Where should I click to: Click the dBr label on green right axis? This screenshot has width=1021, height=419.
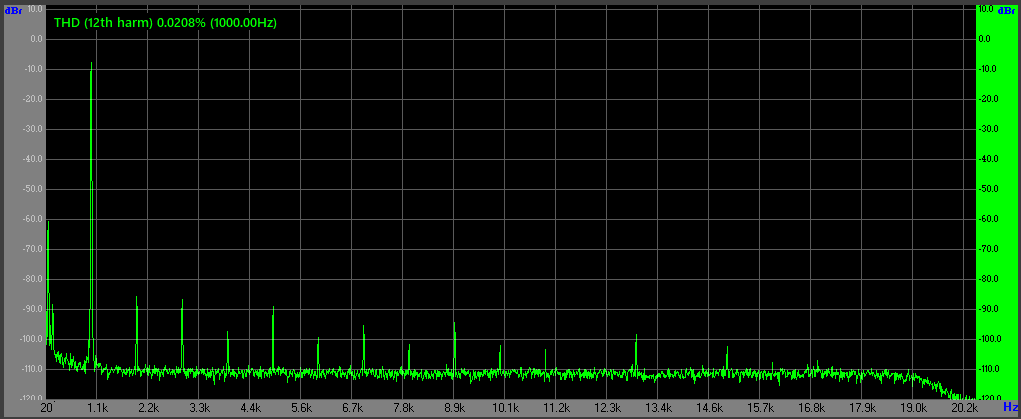click(1009, 11)
